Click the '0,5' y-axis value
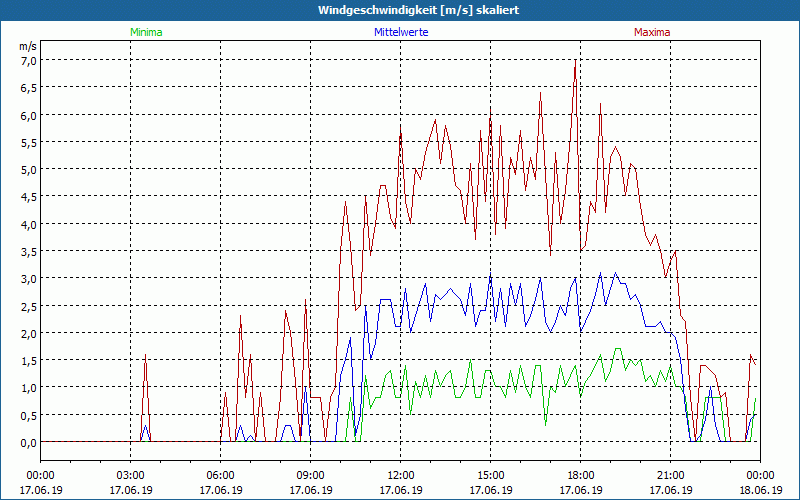Viewport: 800px width, 500px height. [x=29, y=415]
